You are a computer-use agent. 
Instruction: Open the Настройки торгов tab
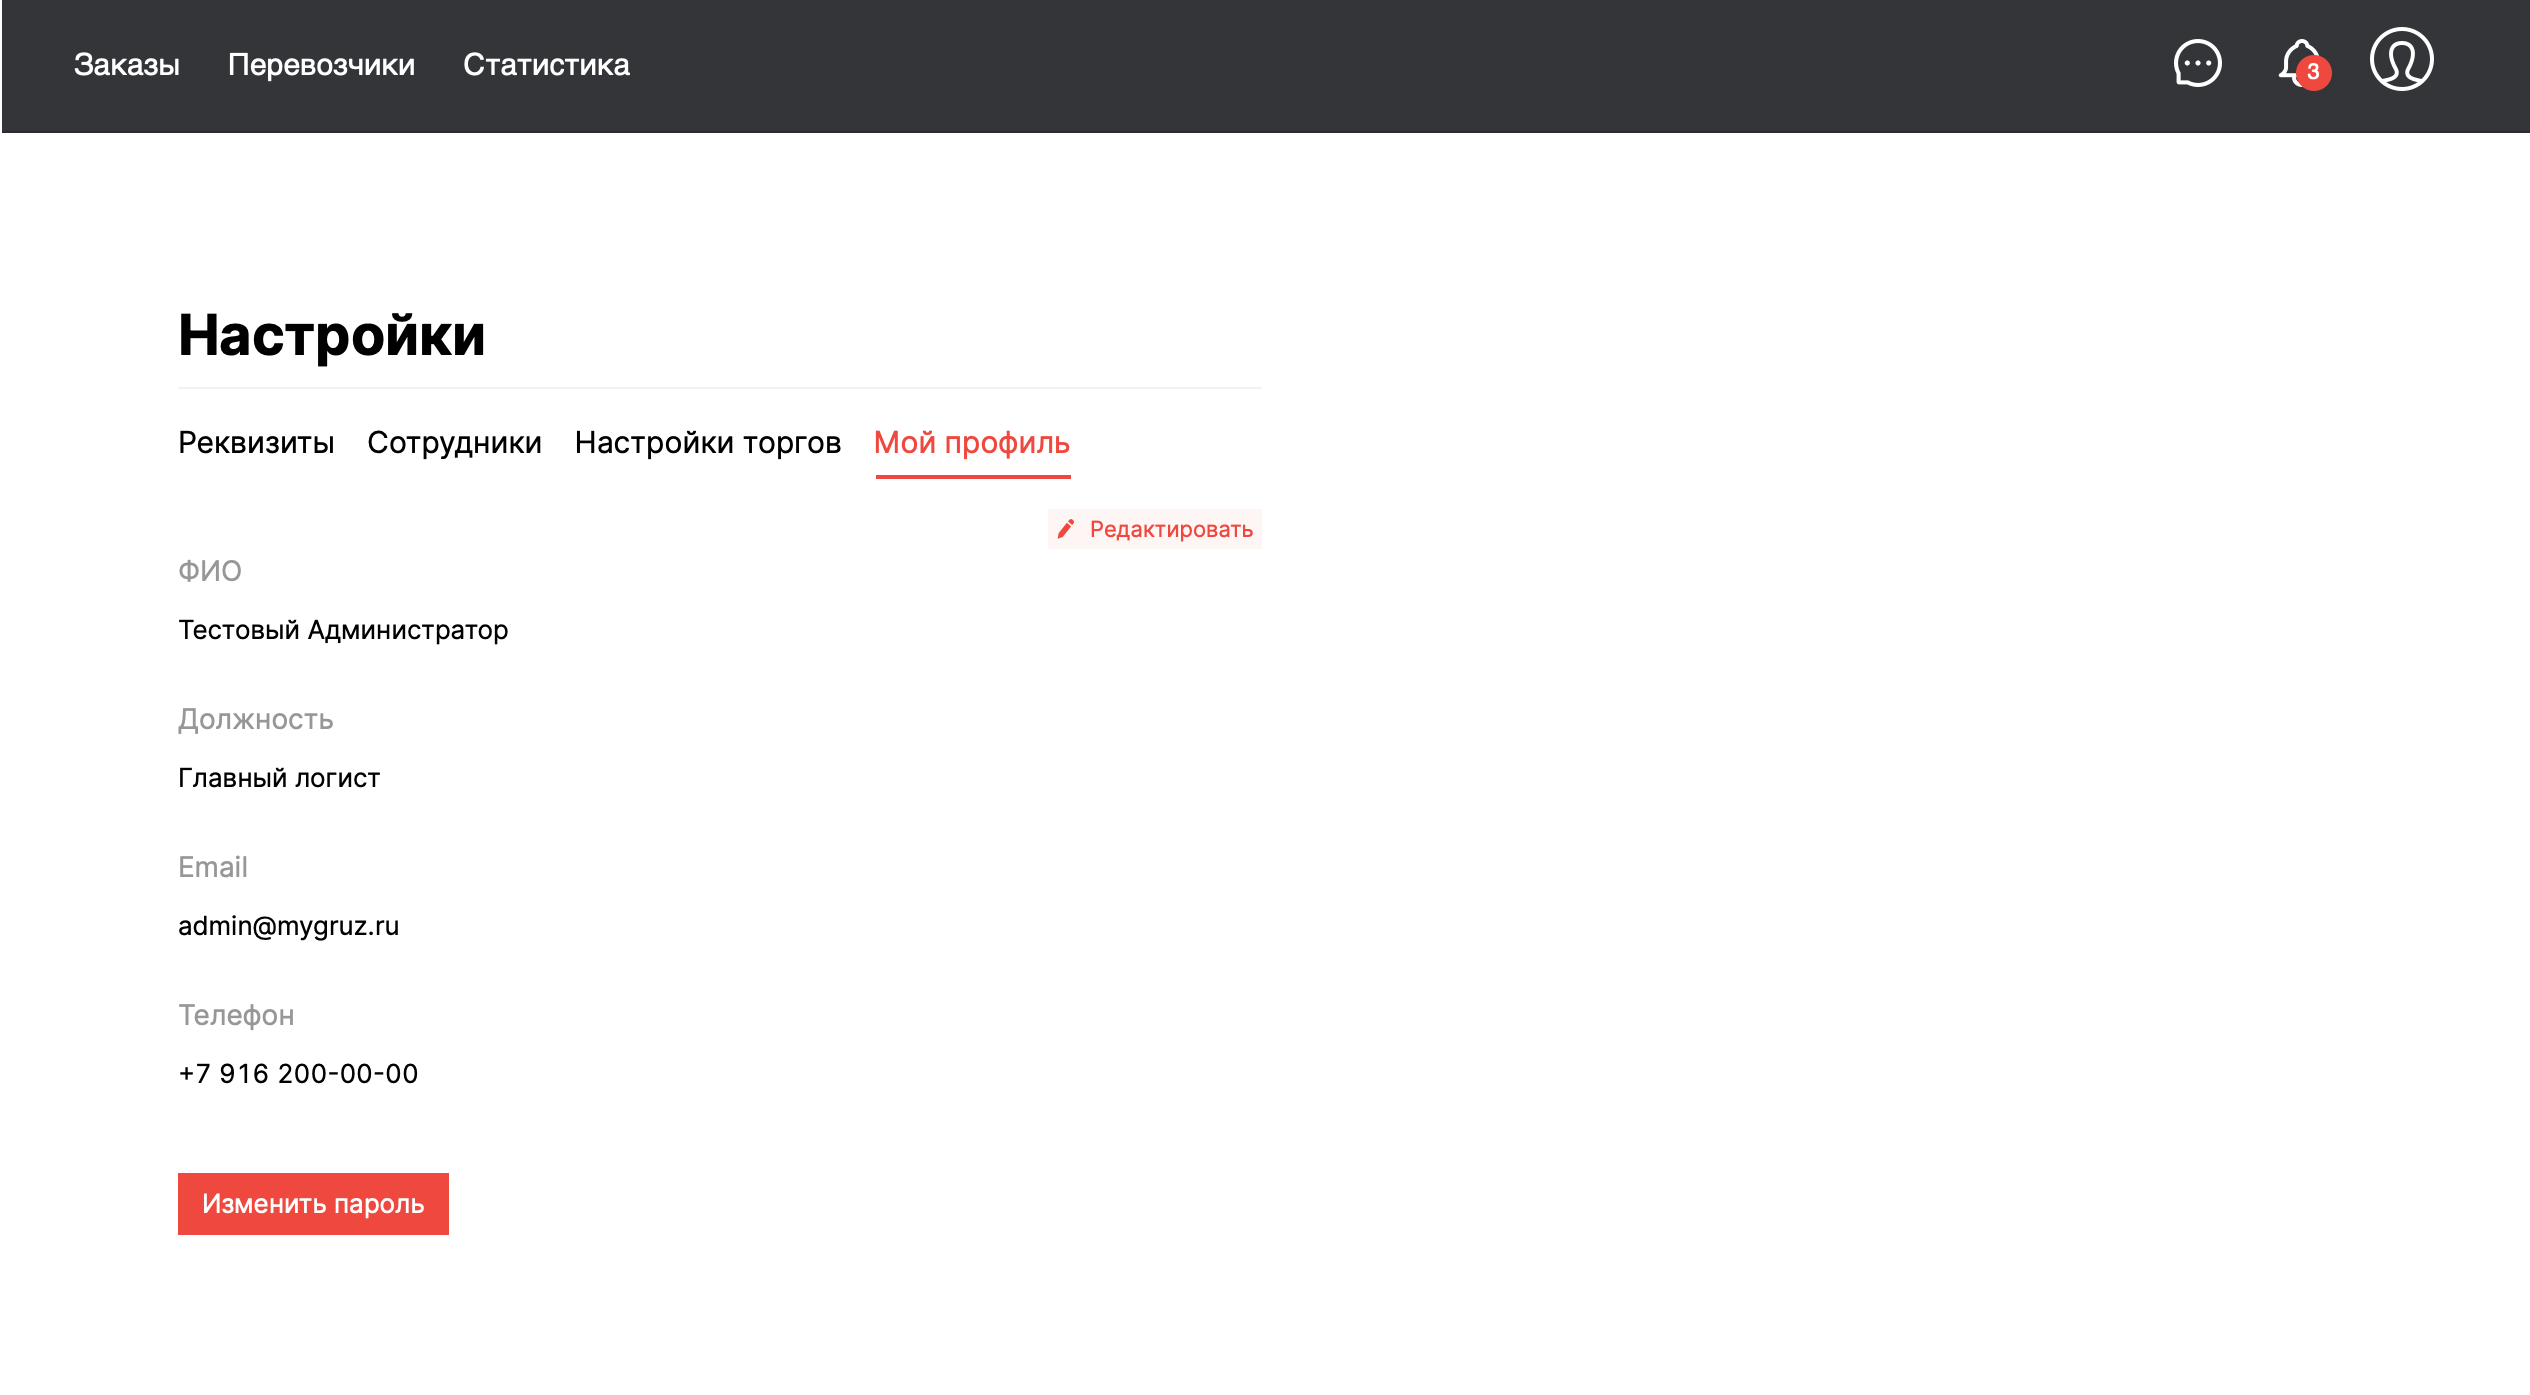point(708,442)
